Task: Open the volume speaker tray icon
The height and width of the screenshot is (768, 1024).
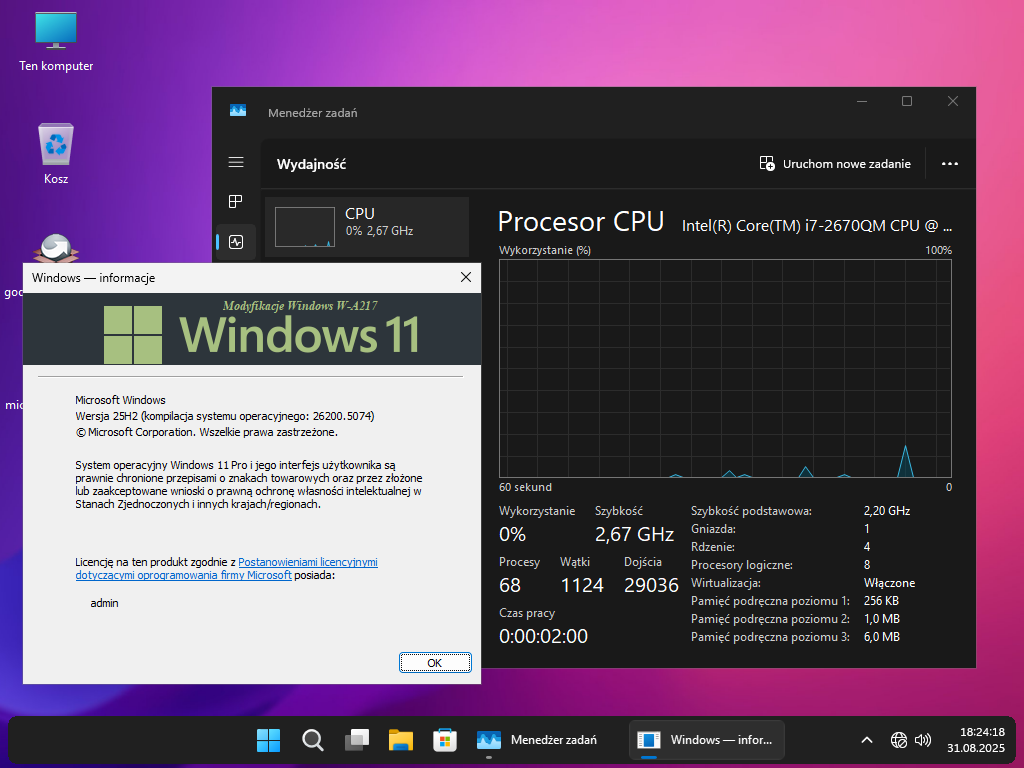Action: pos(923,740)
